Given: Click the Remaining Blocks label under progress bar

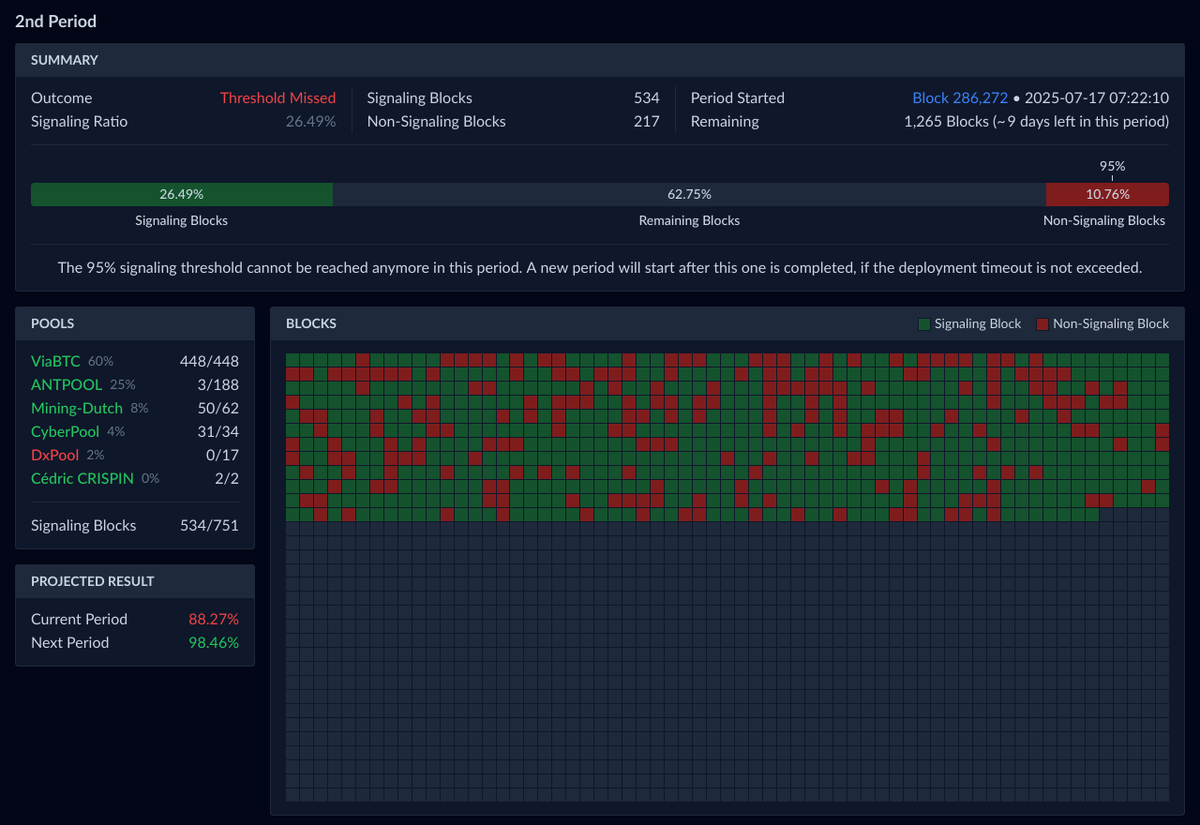Looking at the screenshot, I should (689, 220).
